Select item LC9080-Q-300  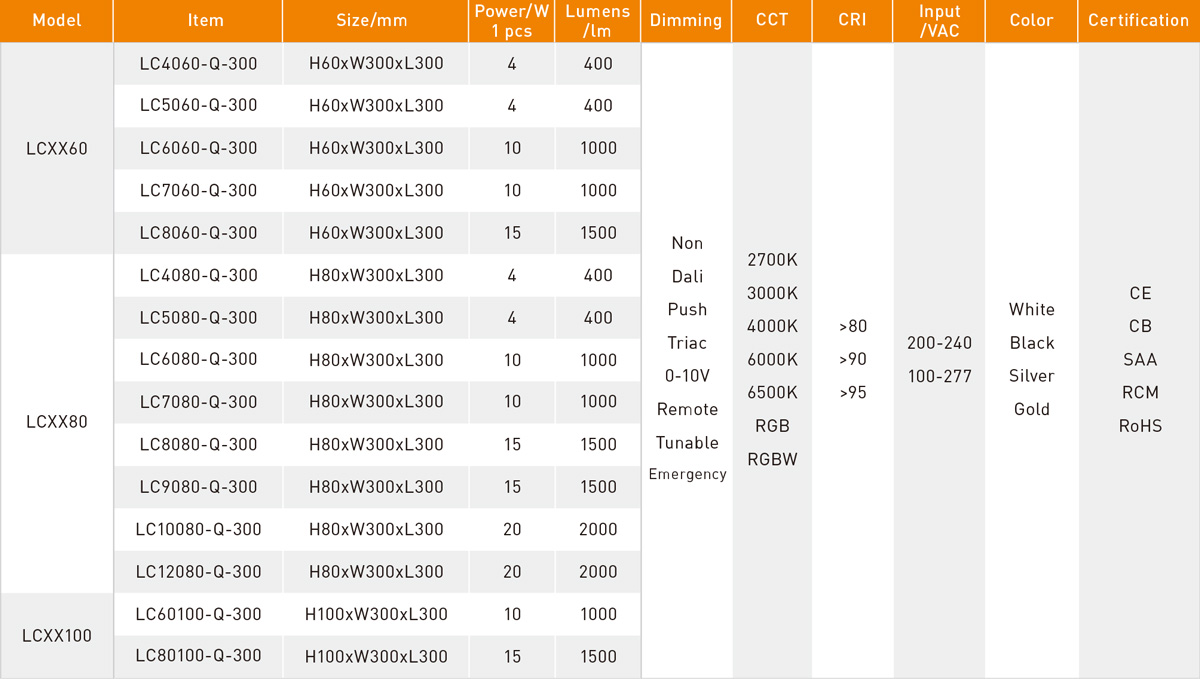pos(198,487)
